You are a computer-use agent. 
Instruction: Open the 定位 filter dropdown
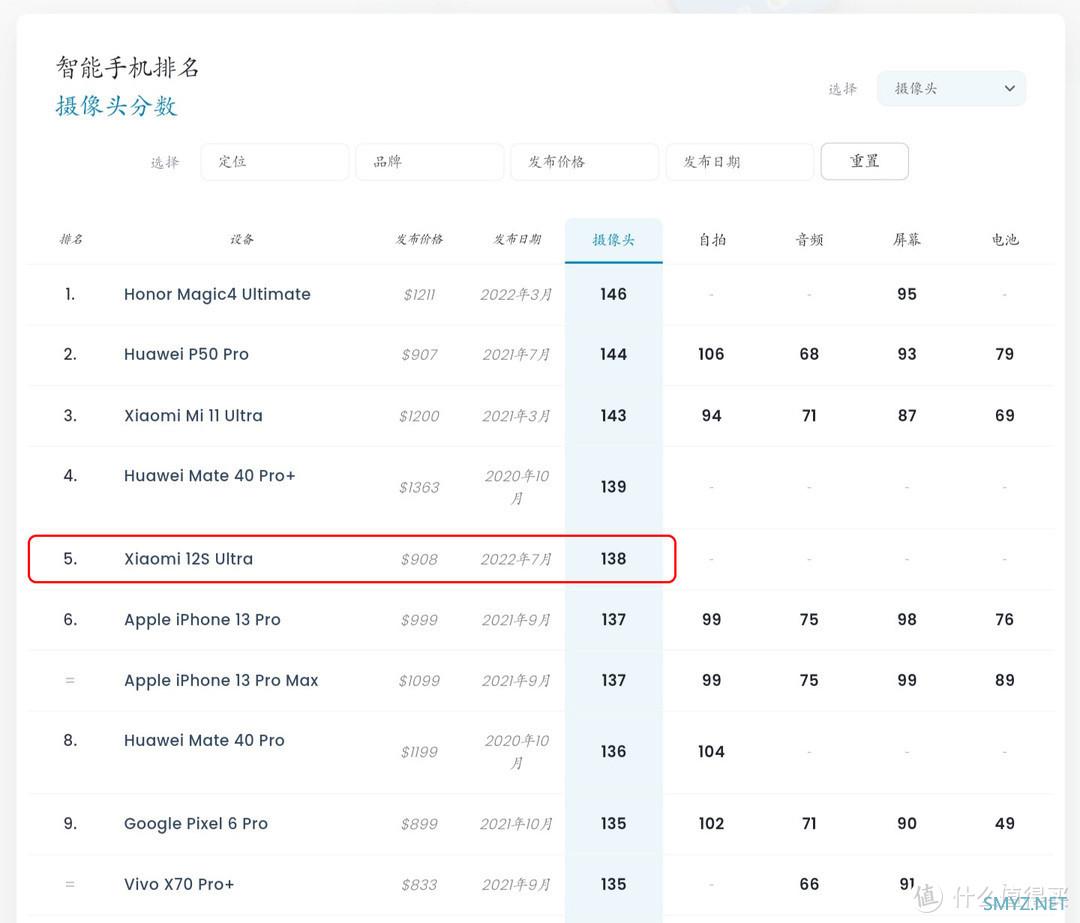[x=274, y=162]
